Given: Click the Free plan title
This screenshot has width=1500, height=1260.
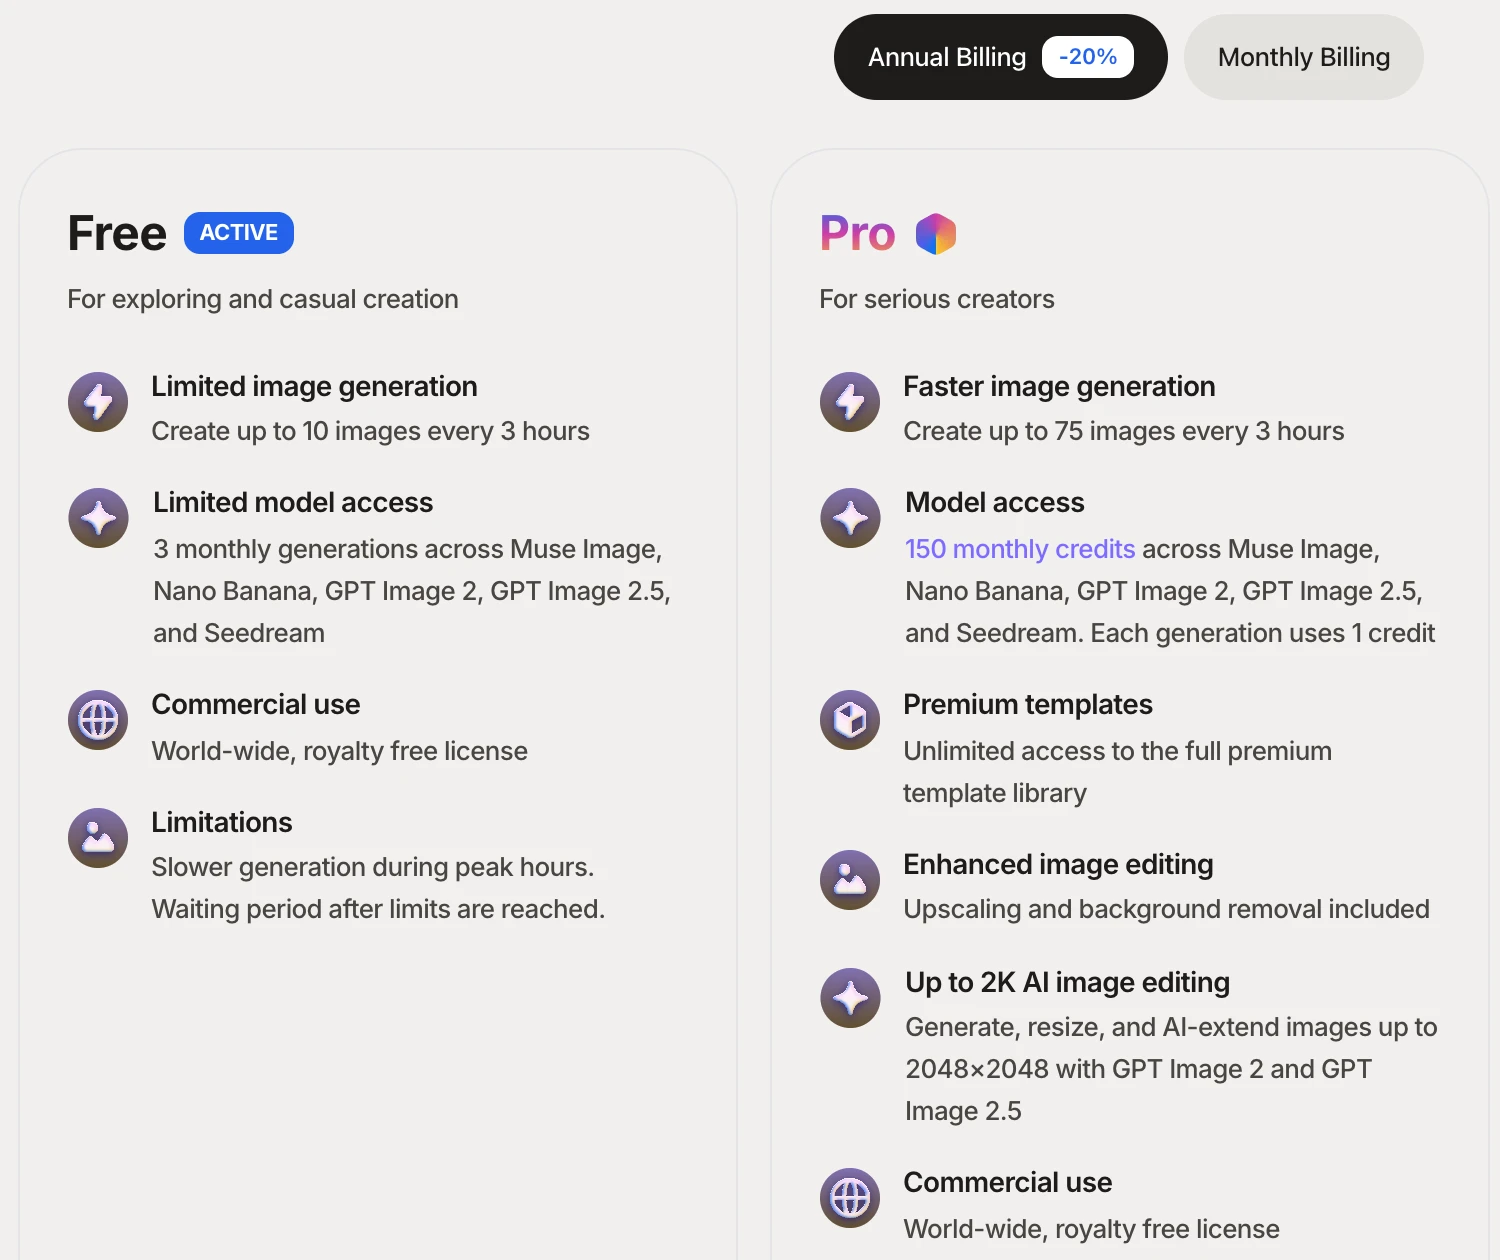Looking at the screenshot, I should click(117, 233).
